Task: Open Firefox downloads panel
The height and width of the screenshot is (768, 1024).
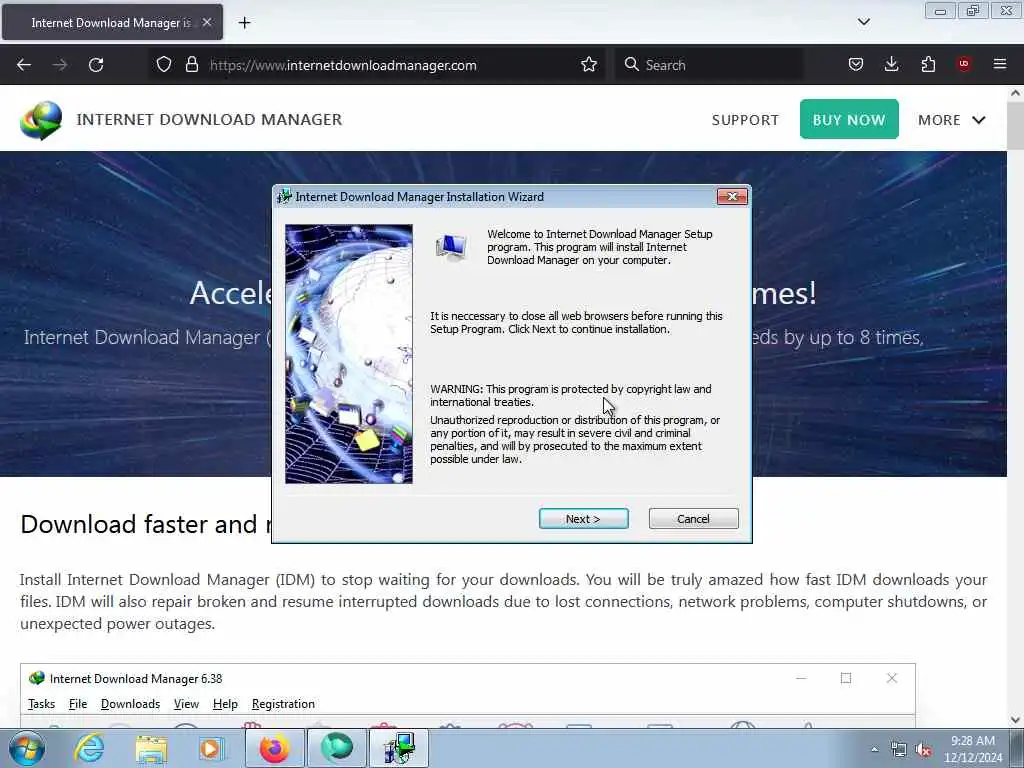Action: pos(891,64)
